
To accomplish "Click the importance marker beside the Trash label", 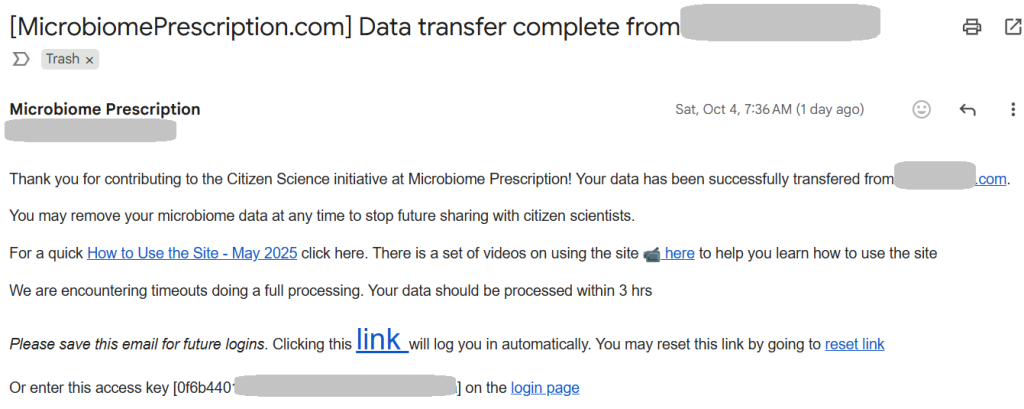I will 20,59.
